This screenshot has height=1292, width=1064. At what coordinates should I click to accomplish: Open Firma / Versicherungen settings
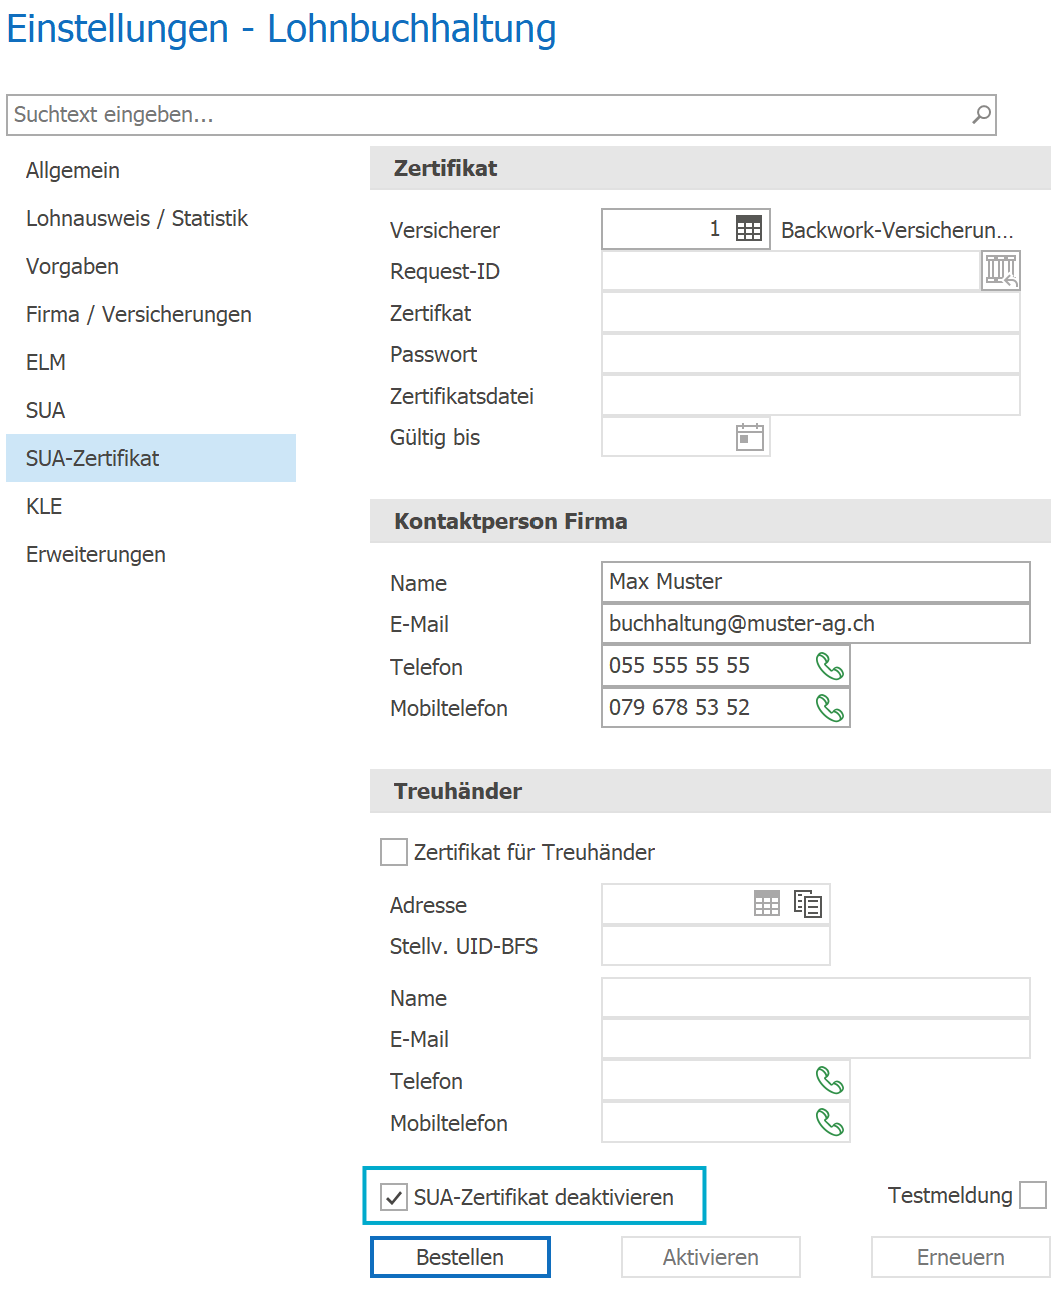pyautogui.click(x=151, y=314)
